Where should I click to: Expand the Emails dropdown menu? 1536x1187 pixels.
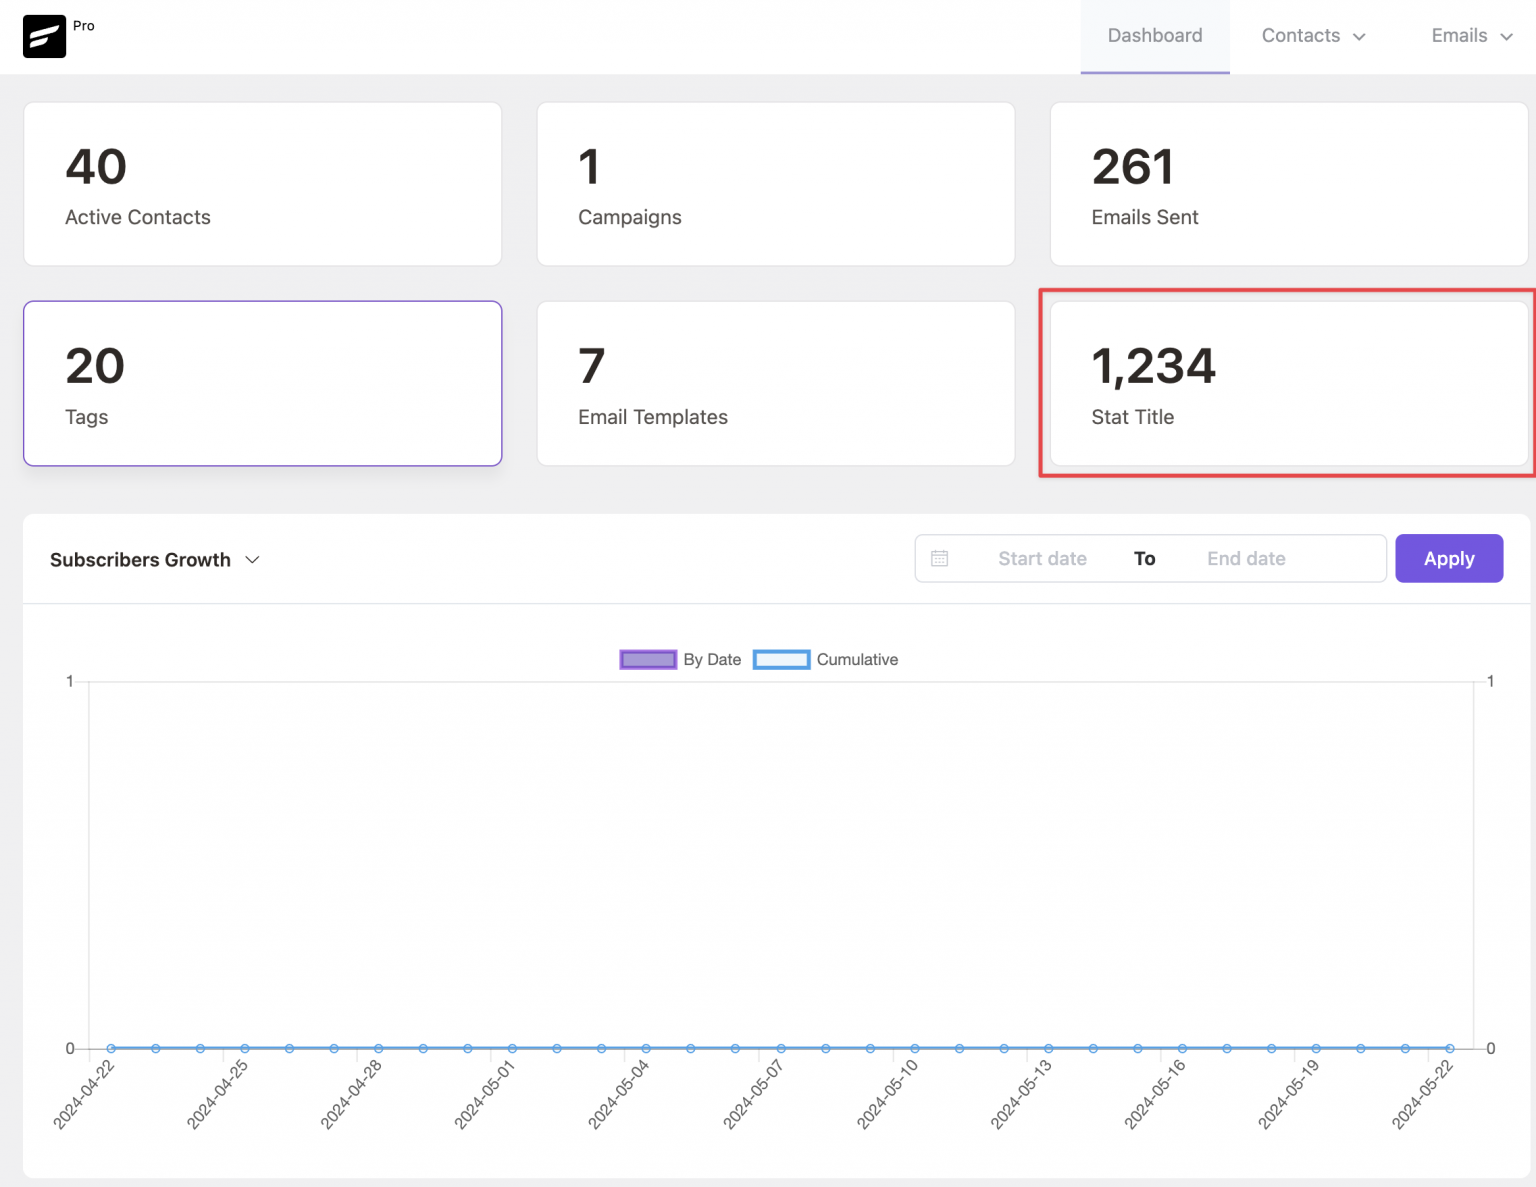1471,36
